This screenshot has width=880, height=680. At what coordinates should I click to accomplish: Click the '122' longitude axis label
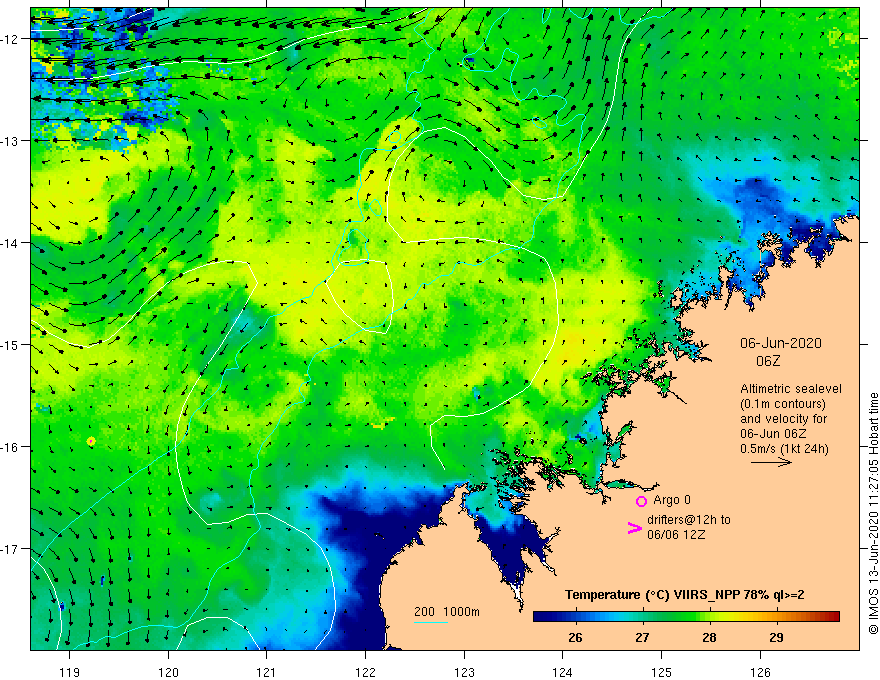365,672
